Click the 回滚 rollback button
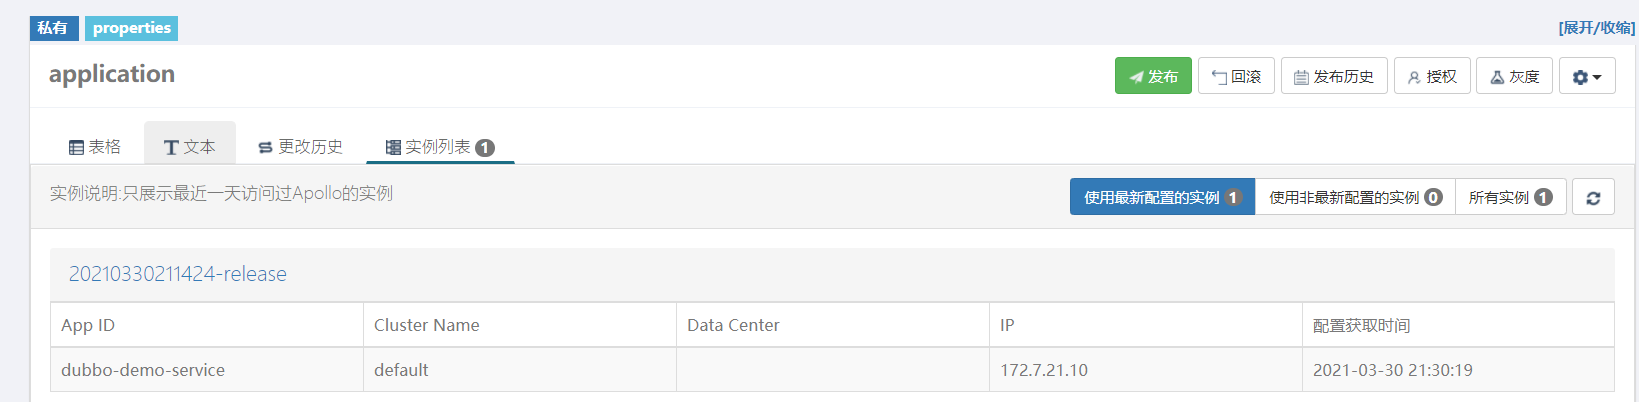 1236,76
